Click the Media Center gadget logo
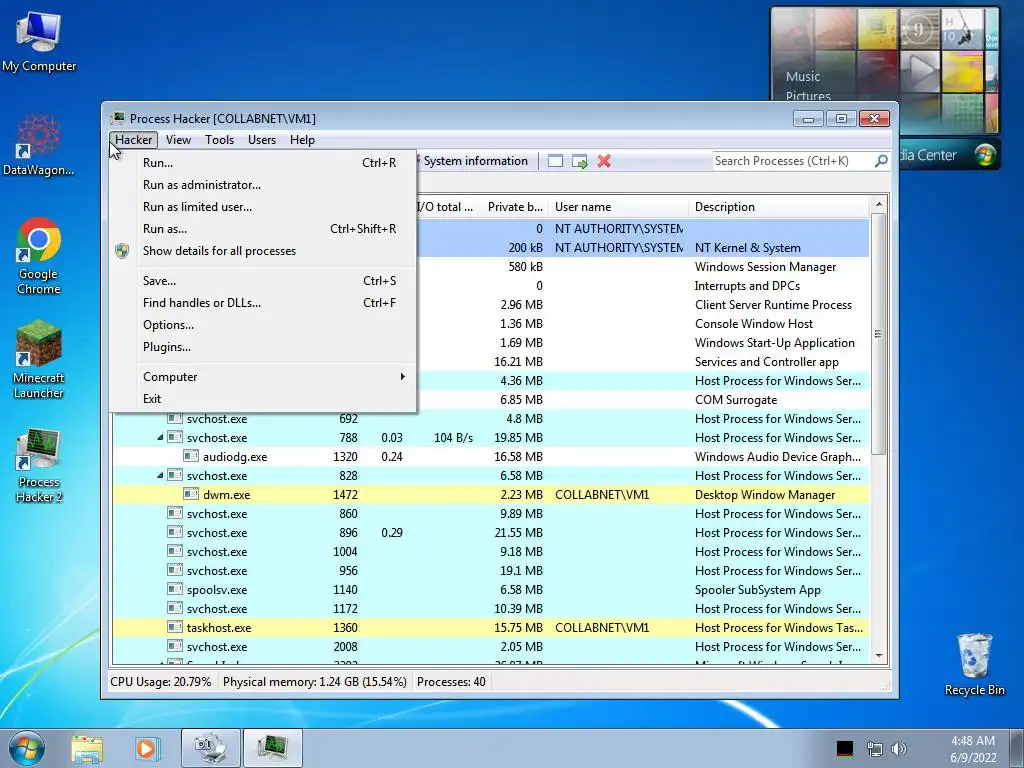 pyautogui.click(x=985, y=155)
